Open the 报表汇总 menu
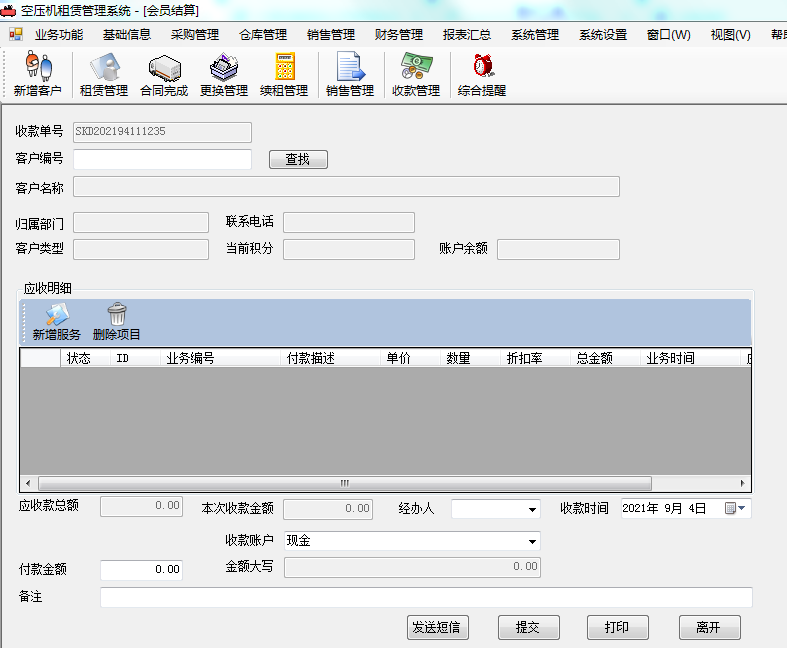The height and width of the screenshot is (648, 787). click(x=466, y=35)
